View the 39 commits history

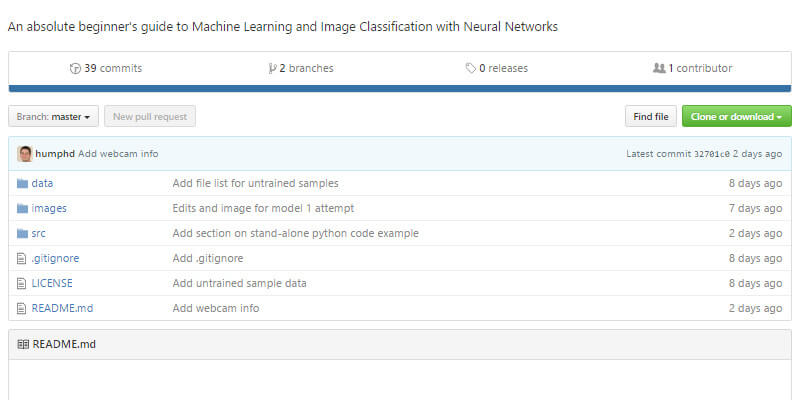106,68
